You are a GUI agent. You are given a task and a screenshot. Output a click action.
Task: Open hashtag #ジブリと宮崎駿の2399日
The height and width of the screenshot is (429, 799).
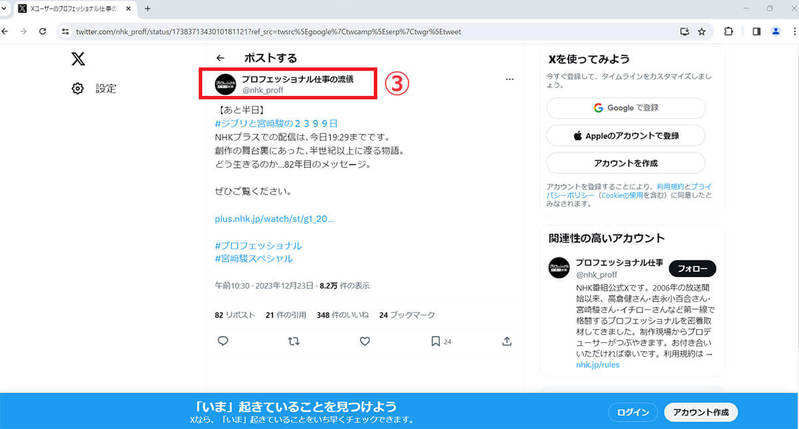(x=276, y=123)
